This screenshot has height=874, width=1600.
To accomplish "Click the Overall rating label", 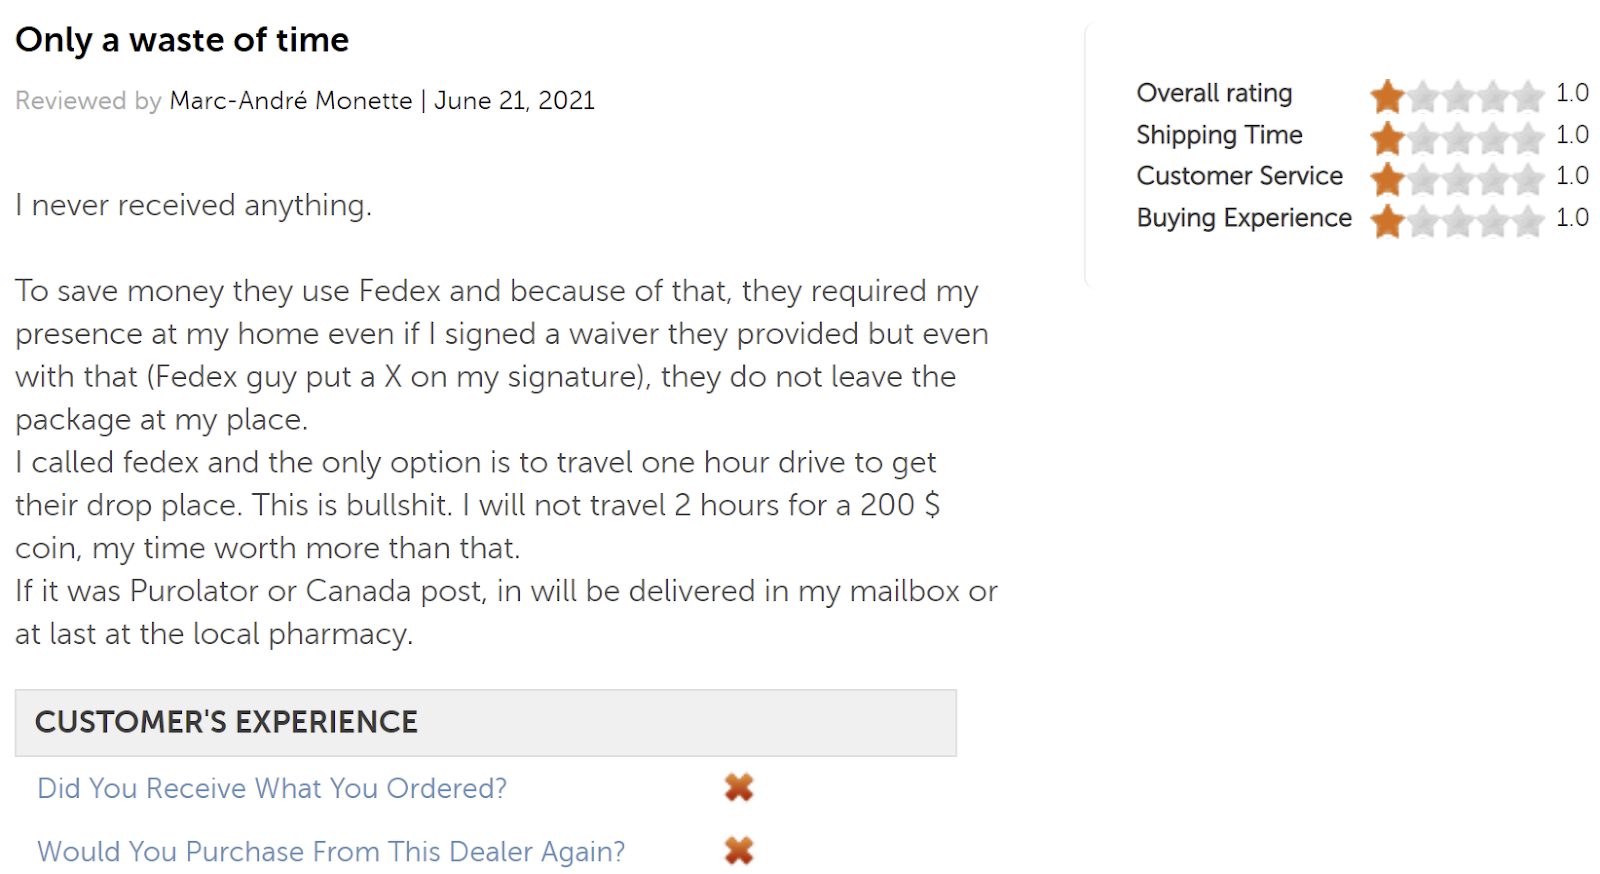I will pos(1214,93).
